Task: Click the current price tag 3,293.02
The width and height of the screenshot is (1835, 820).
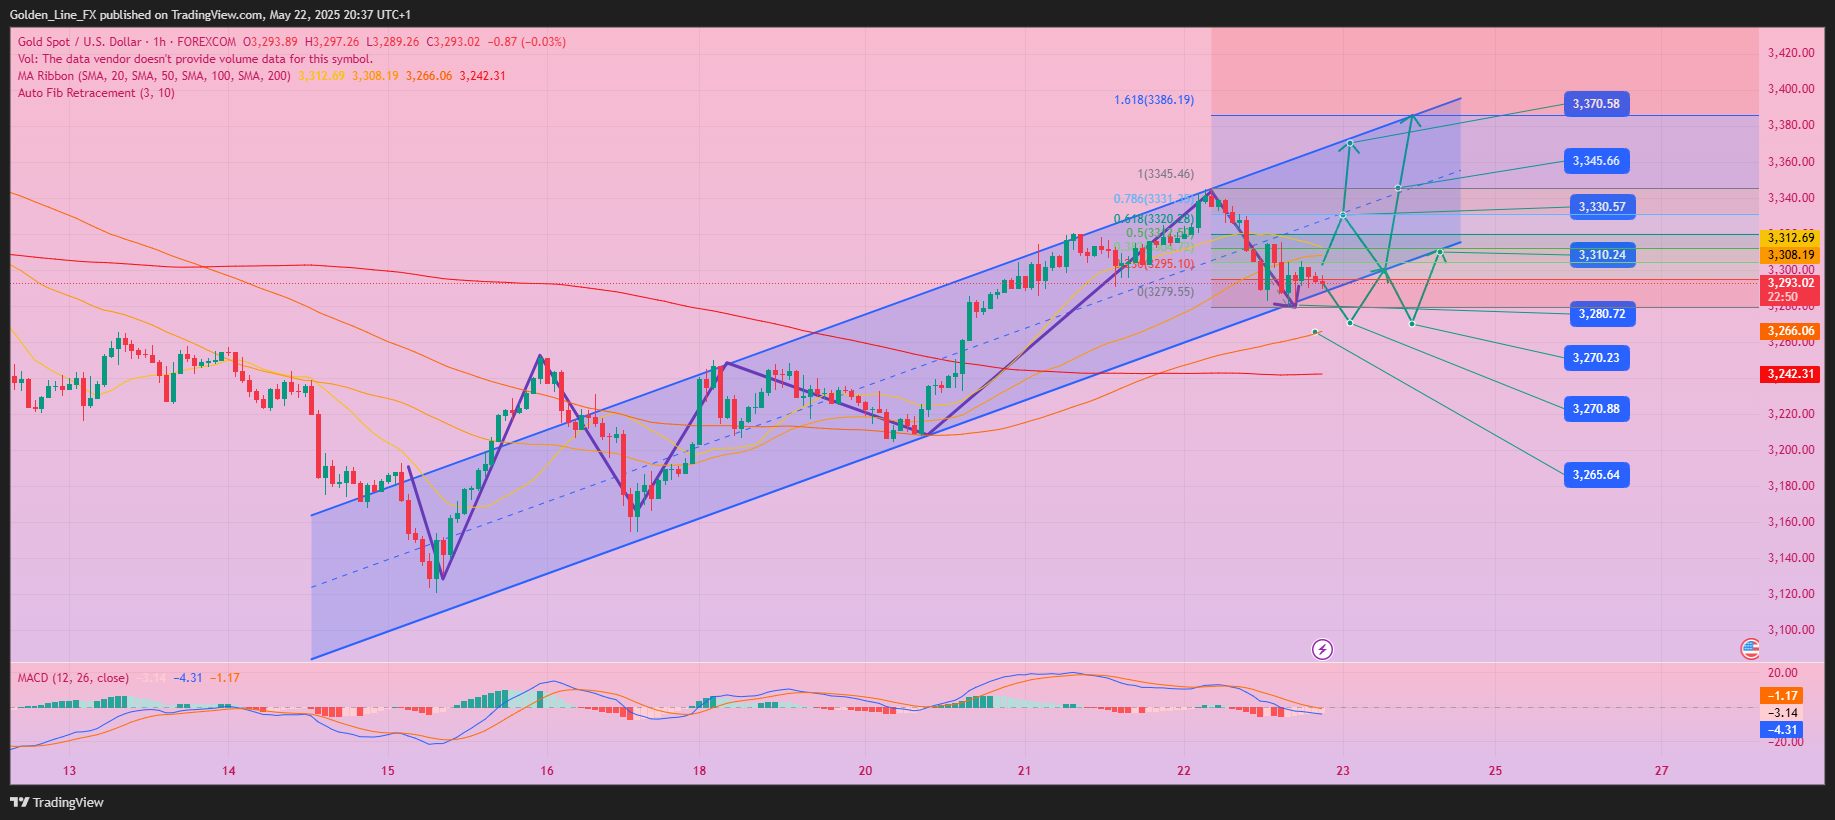Action: point(1790,290)
